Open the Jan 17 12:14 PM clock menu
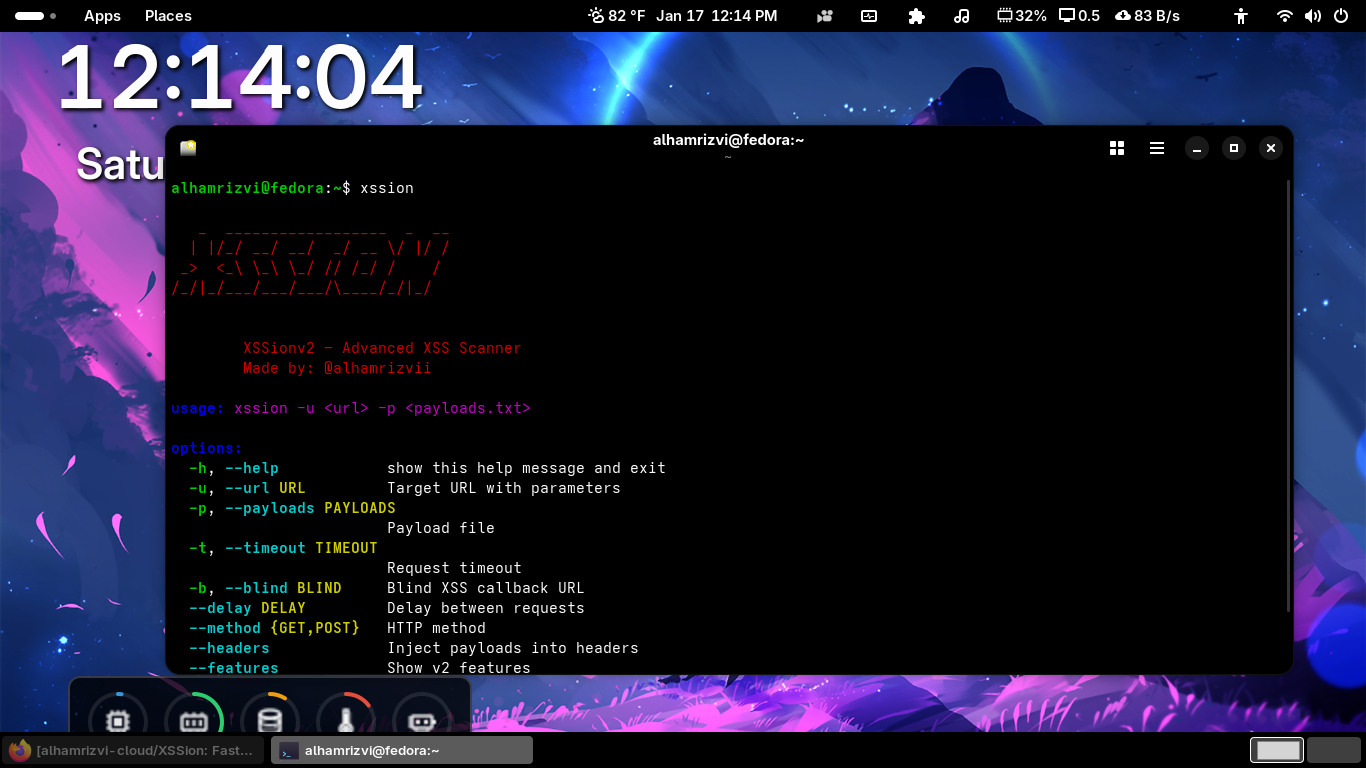The image size is (1366, 768). pos(716,16)
